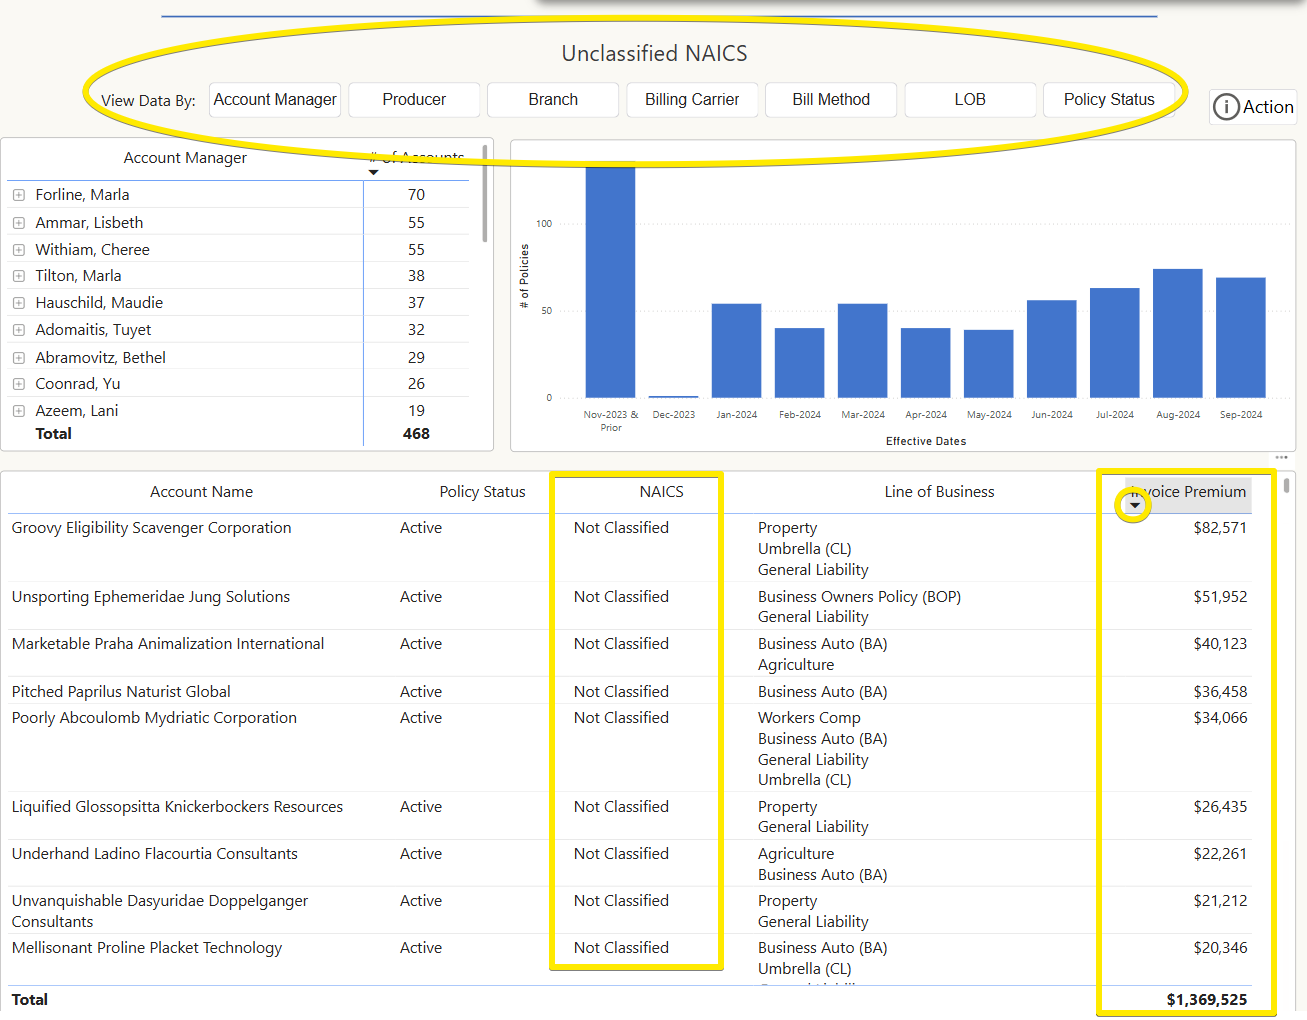Open the more options ellipsis above the table
The height and width of the screenshot is (1020, 1307).
pyautogui.click(x=1281, y=458)
